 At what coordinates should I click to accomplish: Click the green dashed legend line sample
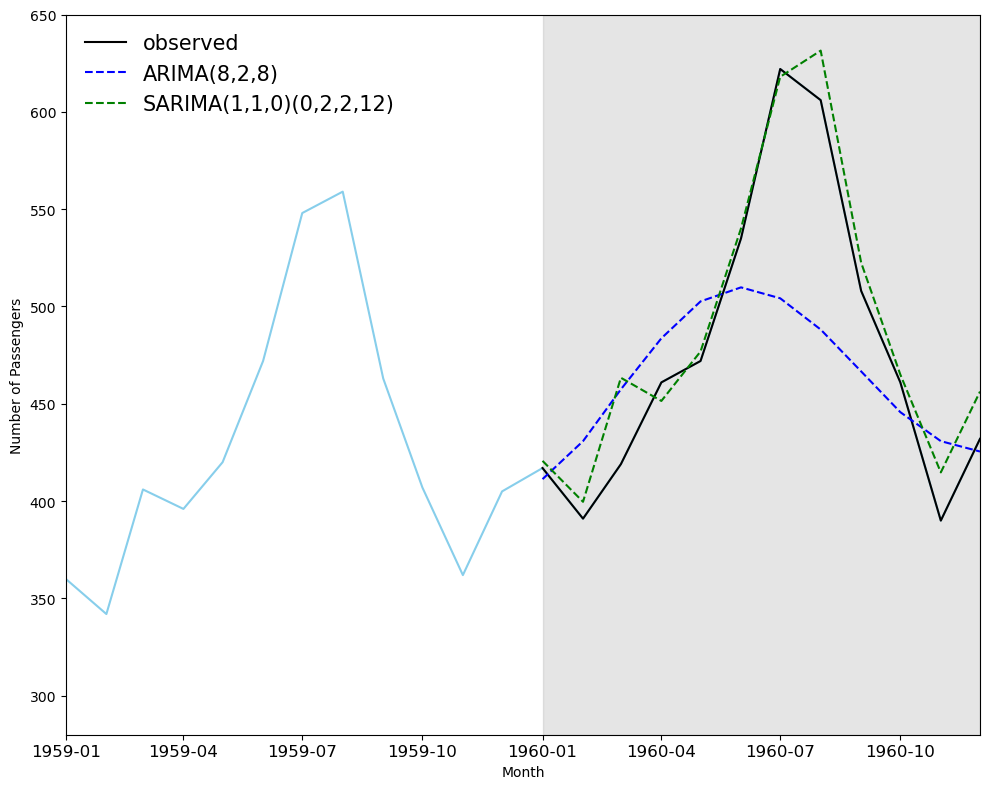point(105,104)
